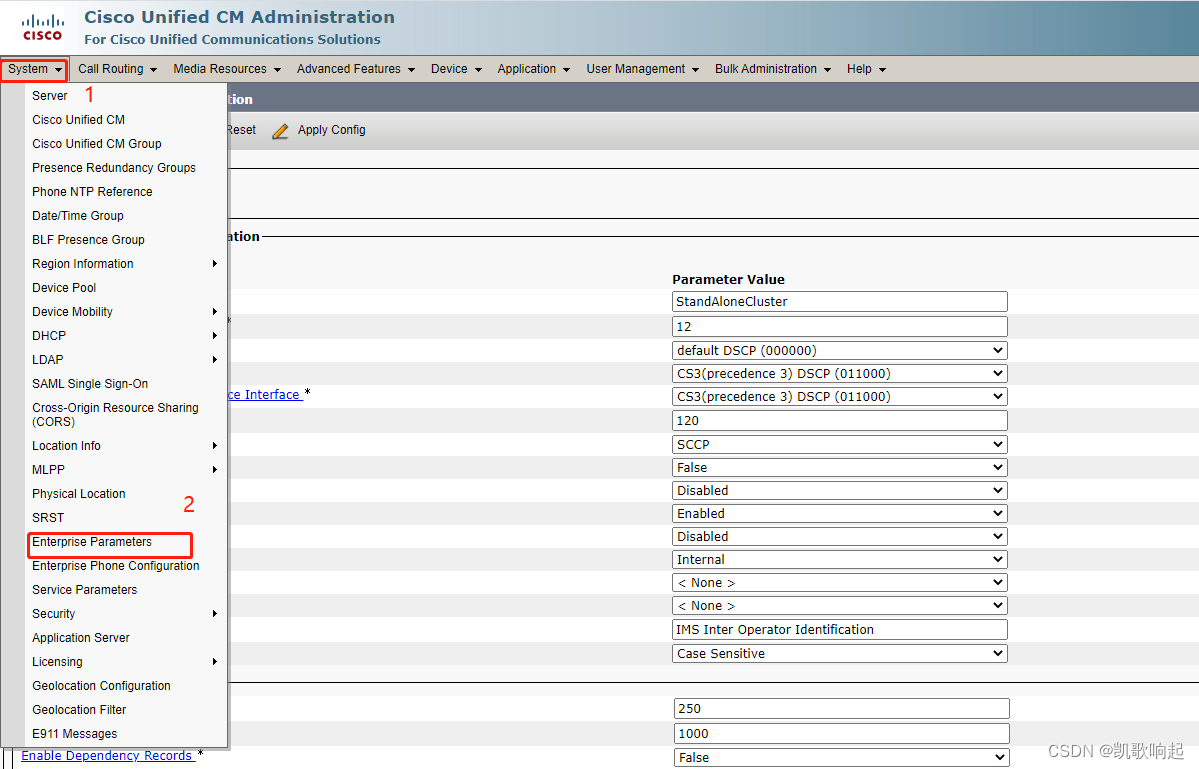Viewport: 1199px width, 769px height.
Task: Open the Enable Dependency Records link
Action: point(107,756)
